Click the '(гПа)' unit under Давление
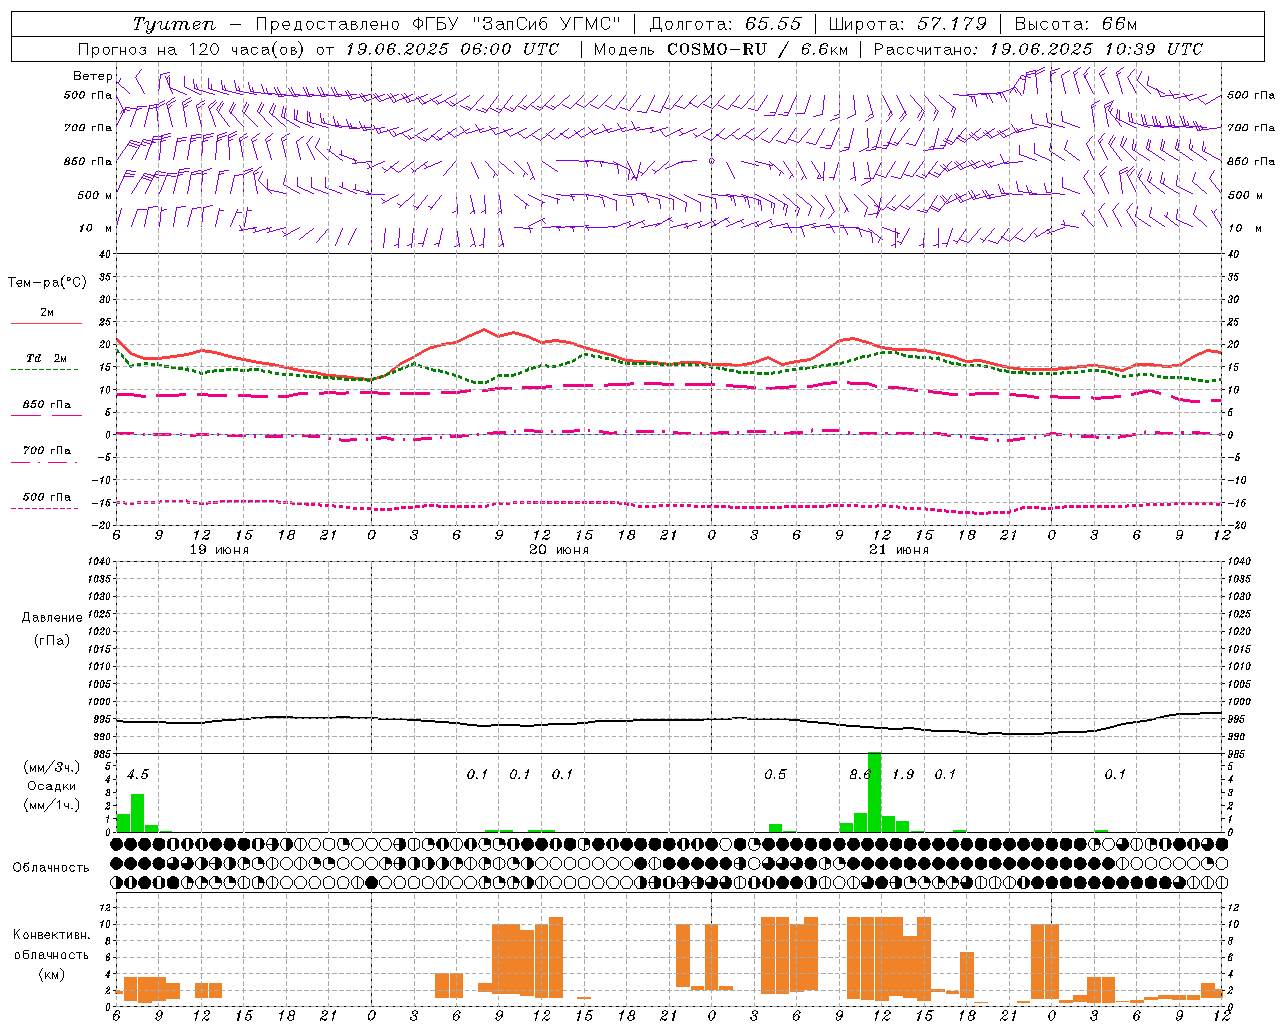The height and width of the screenshot is (1024, 1280). point(52,640)
